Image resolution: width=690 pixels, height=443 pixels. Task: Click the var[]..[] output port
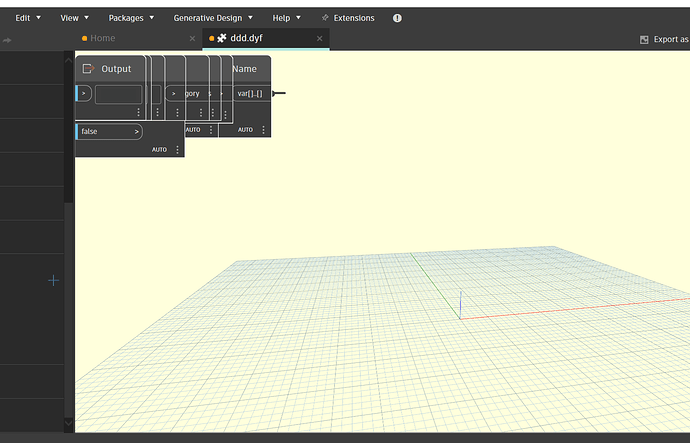pyautogui.click(x=250, y=93)
